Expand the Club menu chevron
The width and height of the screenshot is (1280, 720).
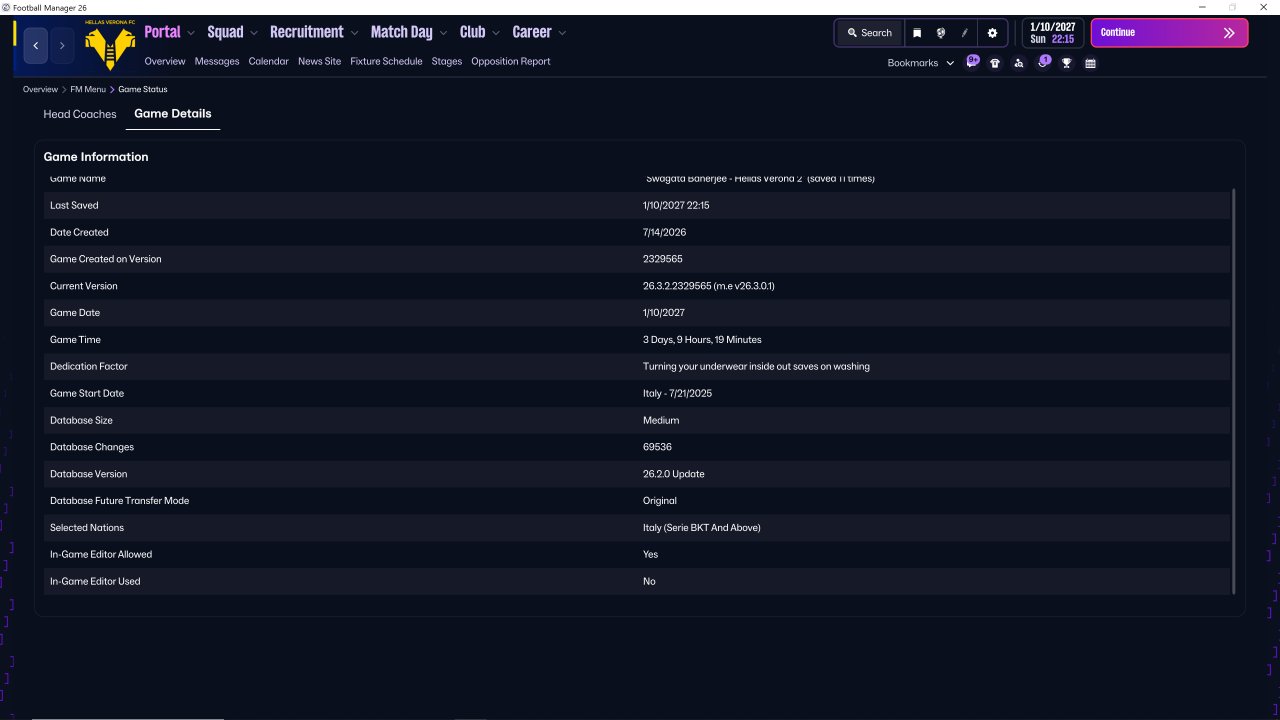tap(496, 33)
